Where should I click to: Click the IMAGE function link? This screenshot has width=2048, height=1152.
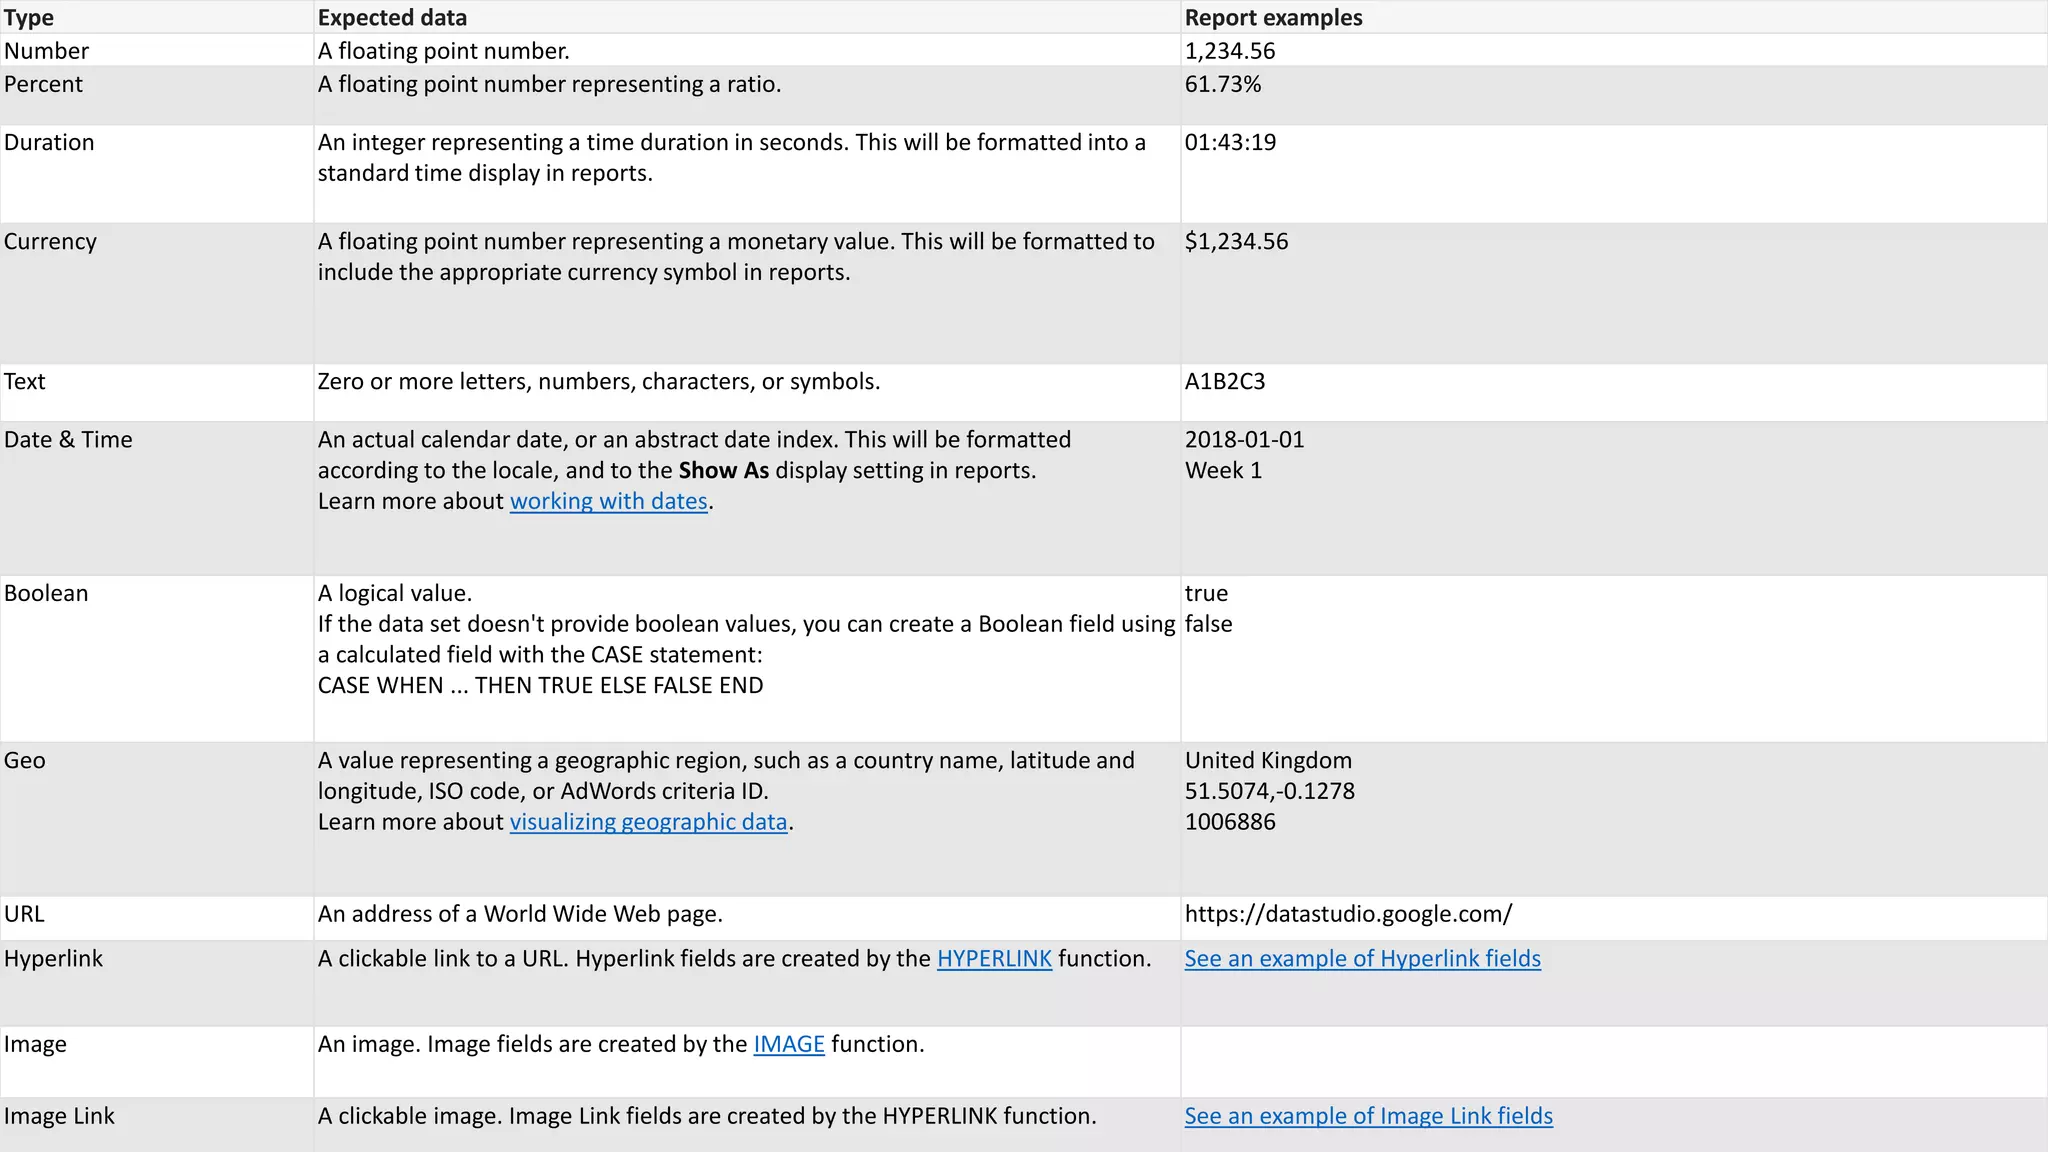[x=788, y=1044]
